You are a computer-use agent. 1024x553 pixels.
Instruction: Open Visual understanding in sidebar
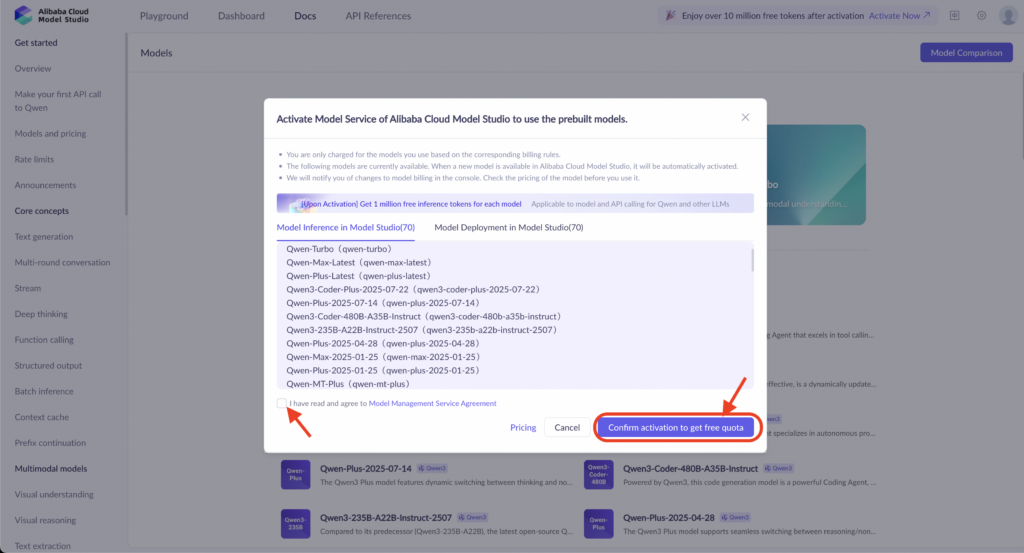coord(54,495)
